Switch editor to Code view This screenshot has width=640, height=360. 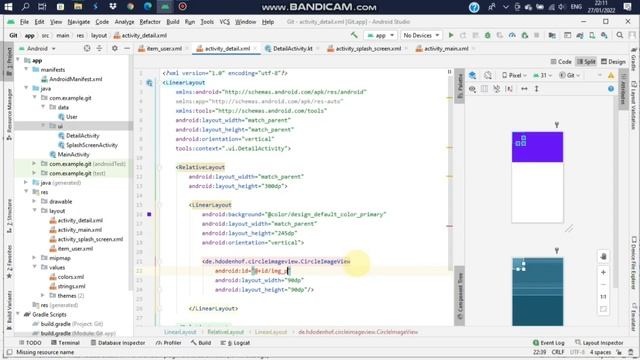coord(561,62)
